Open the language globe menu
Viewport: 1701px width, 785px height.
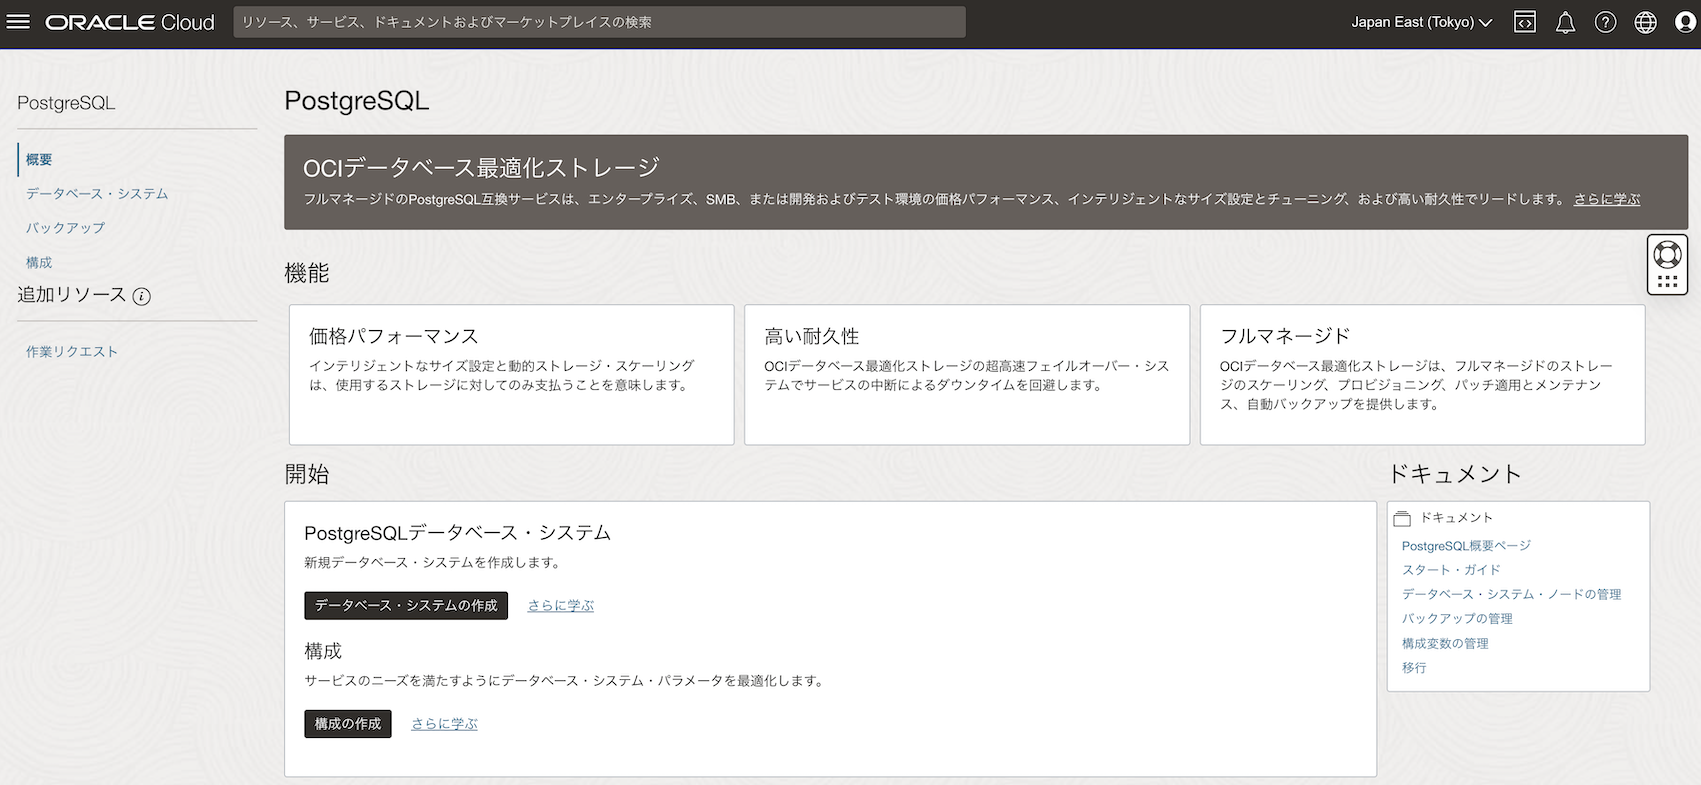pos(1645,22)
